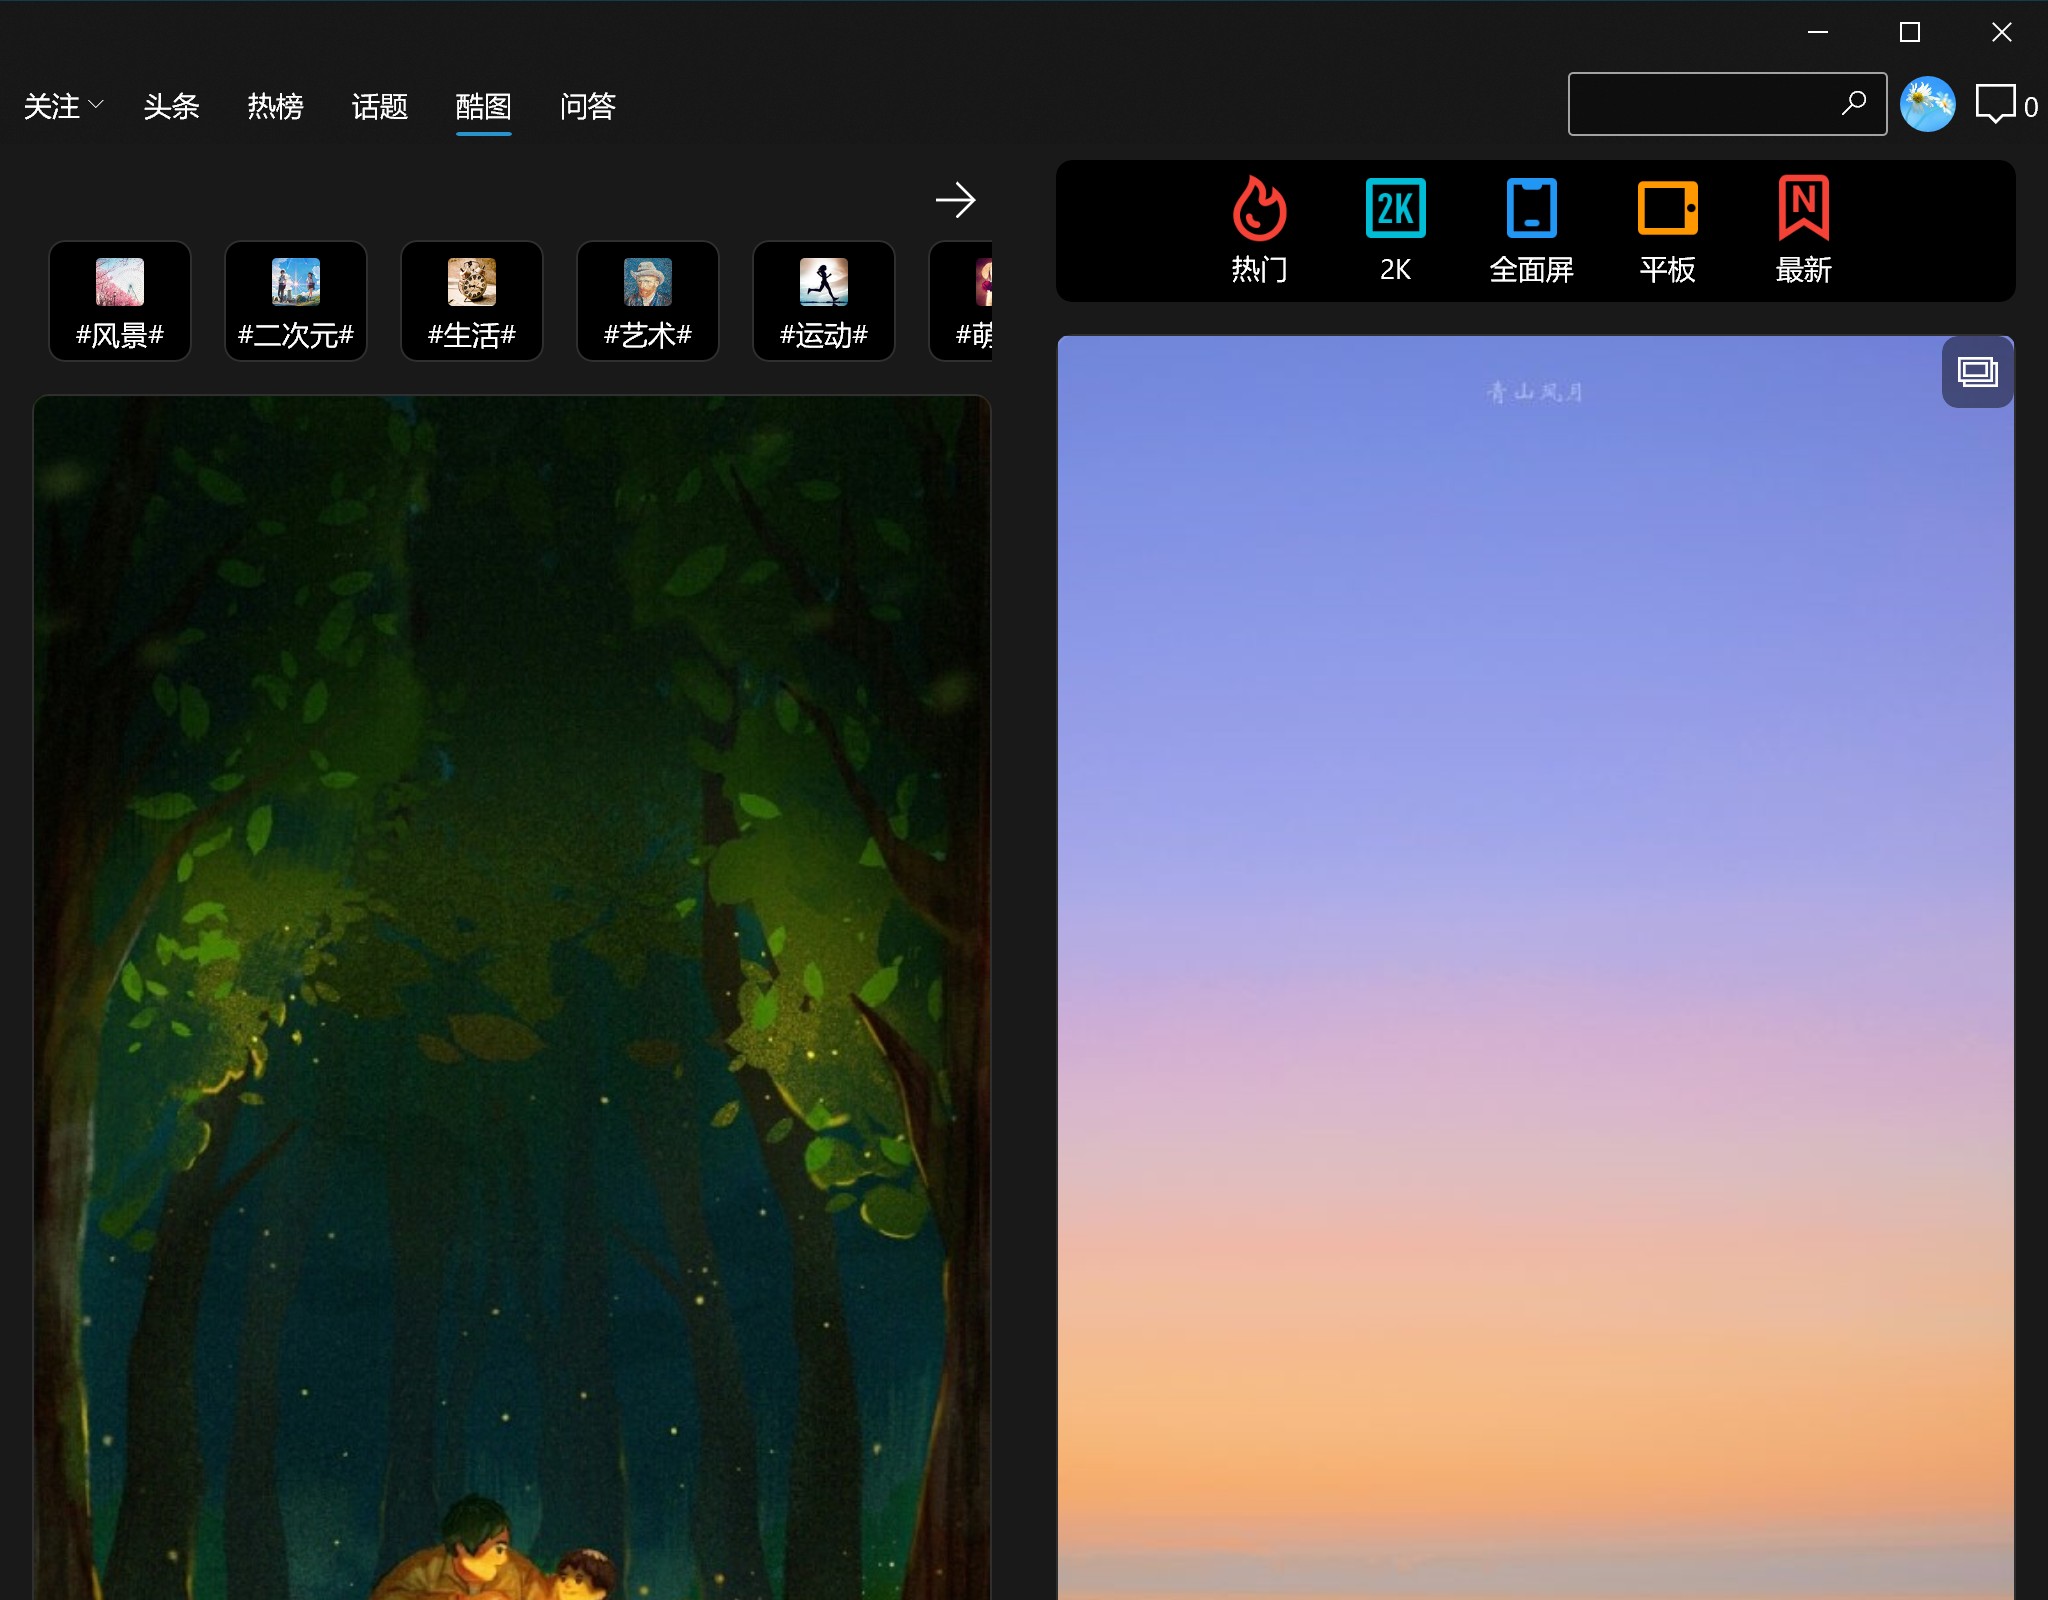Click inside the search input box
The image size is (2048, 1600).
point(1700,104)
